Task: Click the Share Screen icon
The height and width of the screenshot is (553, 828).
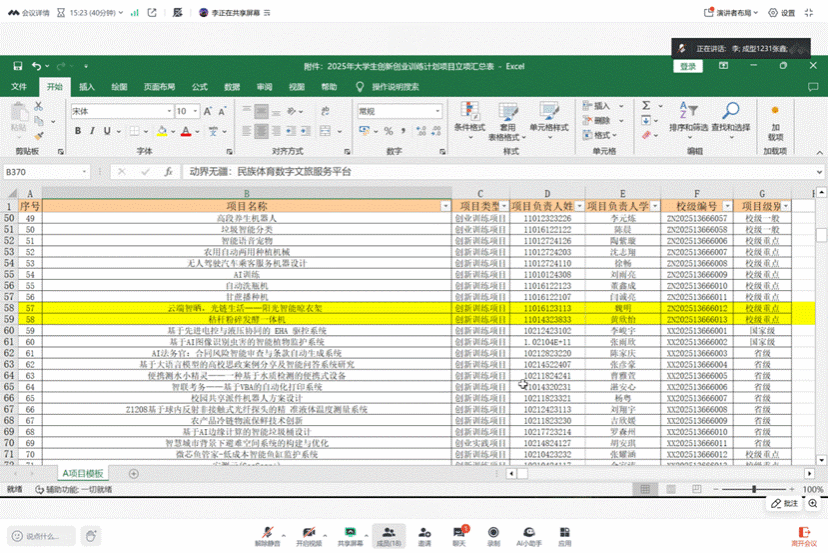Action: [350, 533]
